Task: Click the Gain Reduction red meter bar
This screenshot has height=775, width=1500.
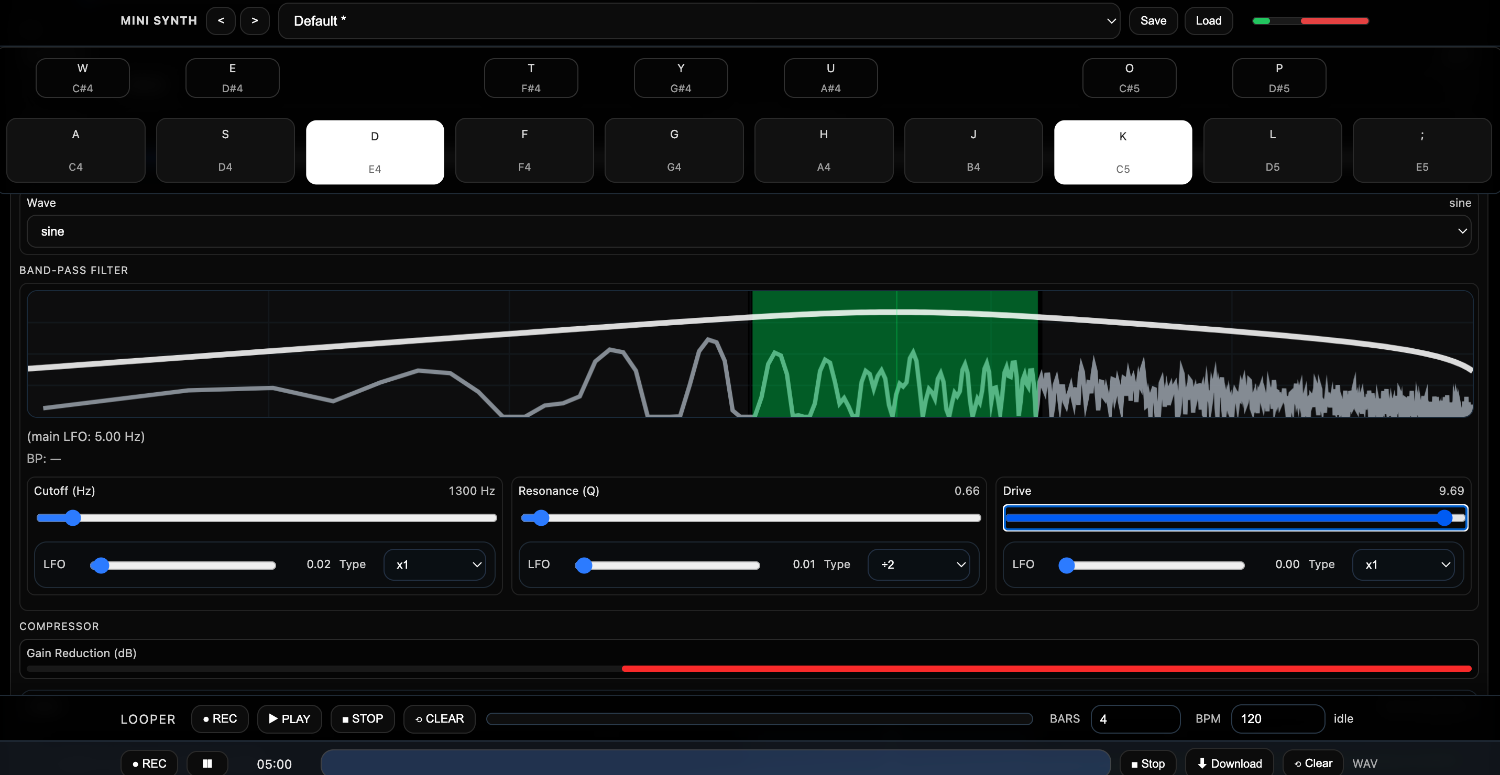Action: tap(1047, 668)
